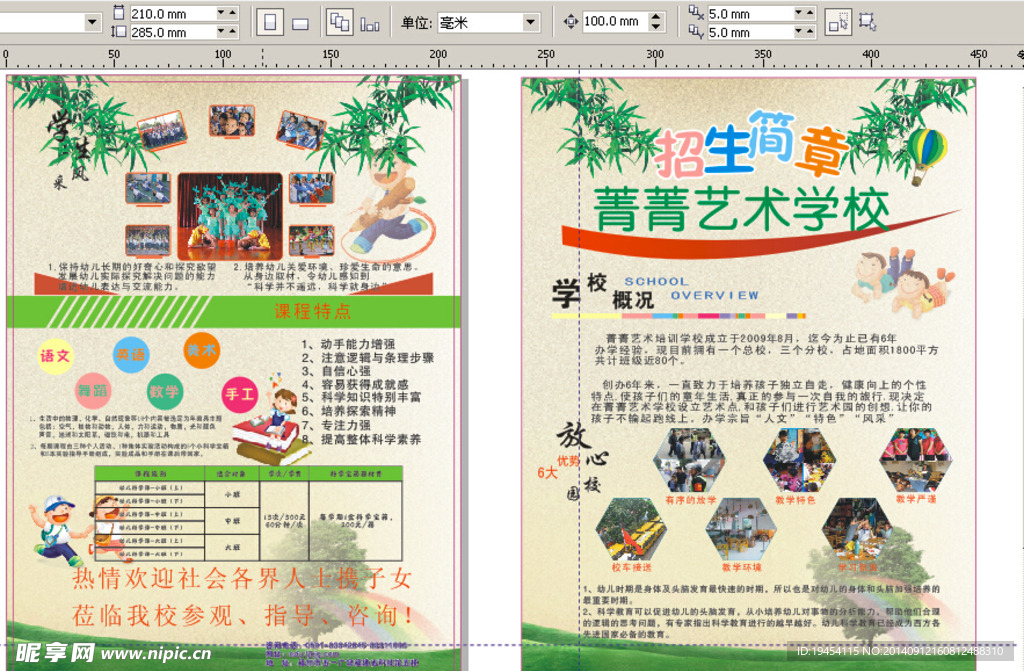Viewport: 1024px width, 671px height.
Task: Select the large stage performance photo
Action: coord(230,216)
